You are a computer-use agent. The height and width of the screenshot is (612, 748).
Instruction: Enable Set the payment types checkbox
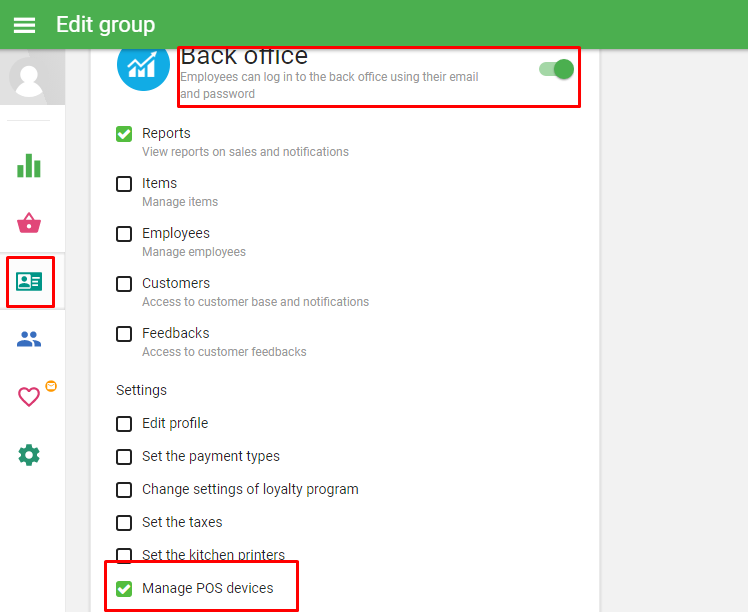pos(124,457)
